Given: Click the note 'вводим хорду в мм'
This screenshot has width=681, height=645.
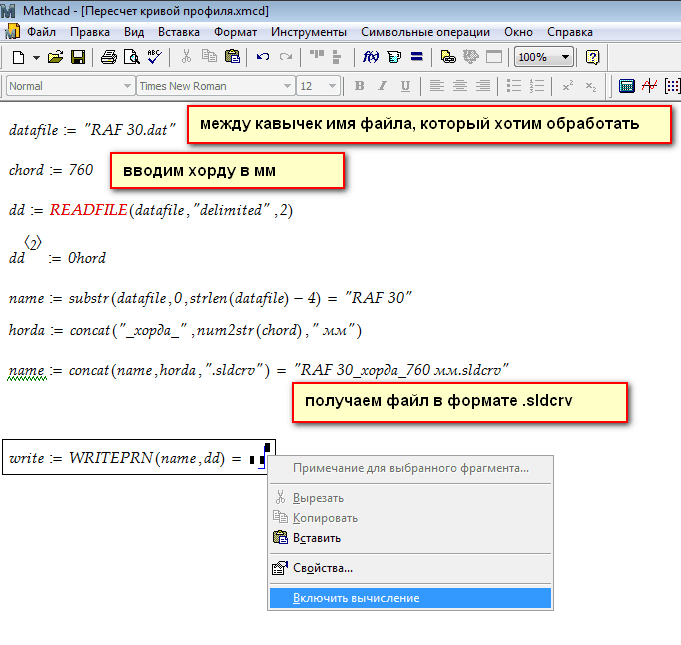Looking at the screenshot, I should click(227, 171).
